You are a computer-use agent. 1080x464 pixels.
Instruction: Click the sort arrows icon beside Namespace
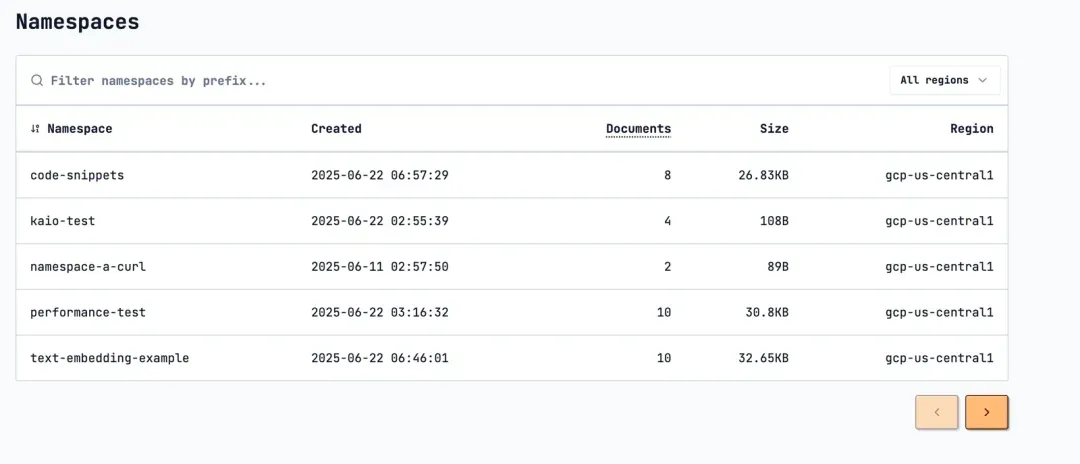pyautogui.click(x=35, y=129)
